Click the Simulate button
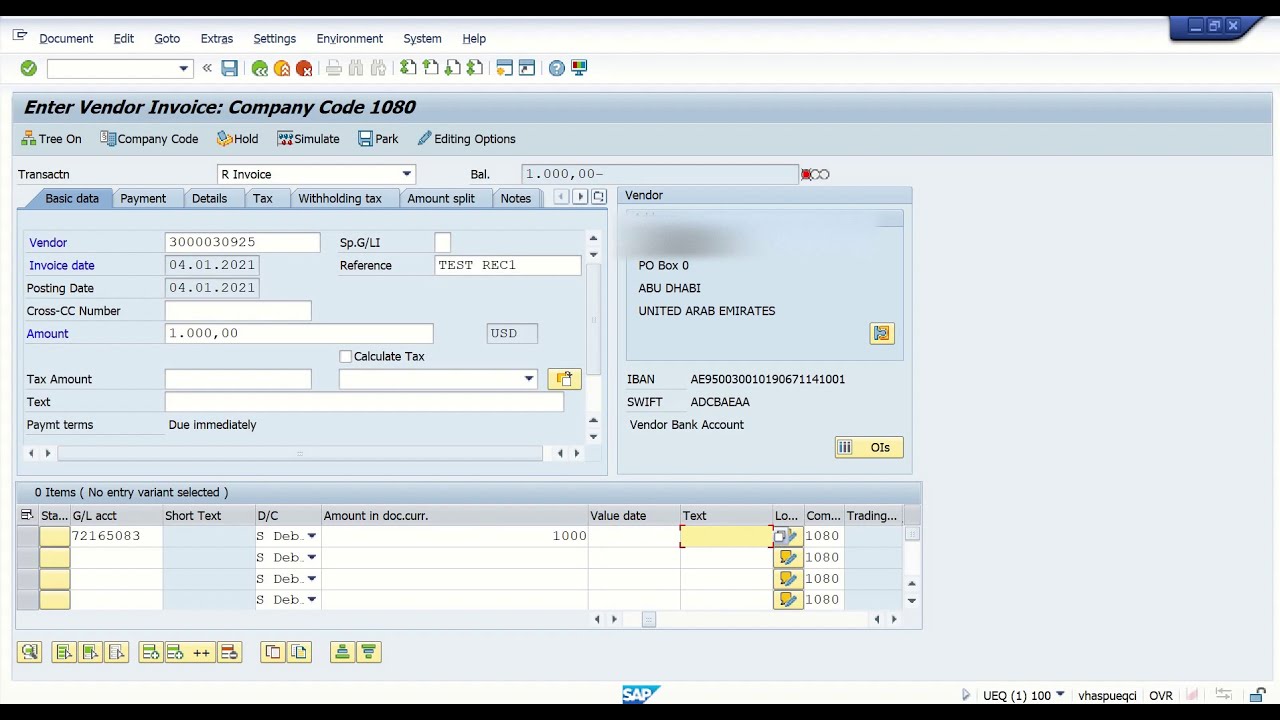The image size is (1280, 720). pos(309,139)
